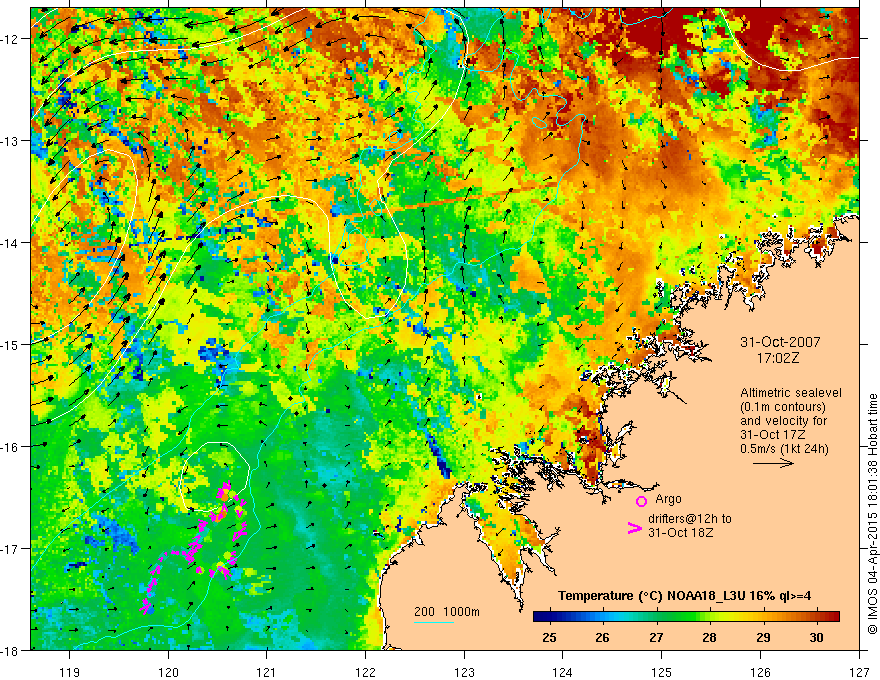
Task: Click the '119' longitude axis label
Action: (70, 672)
